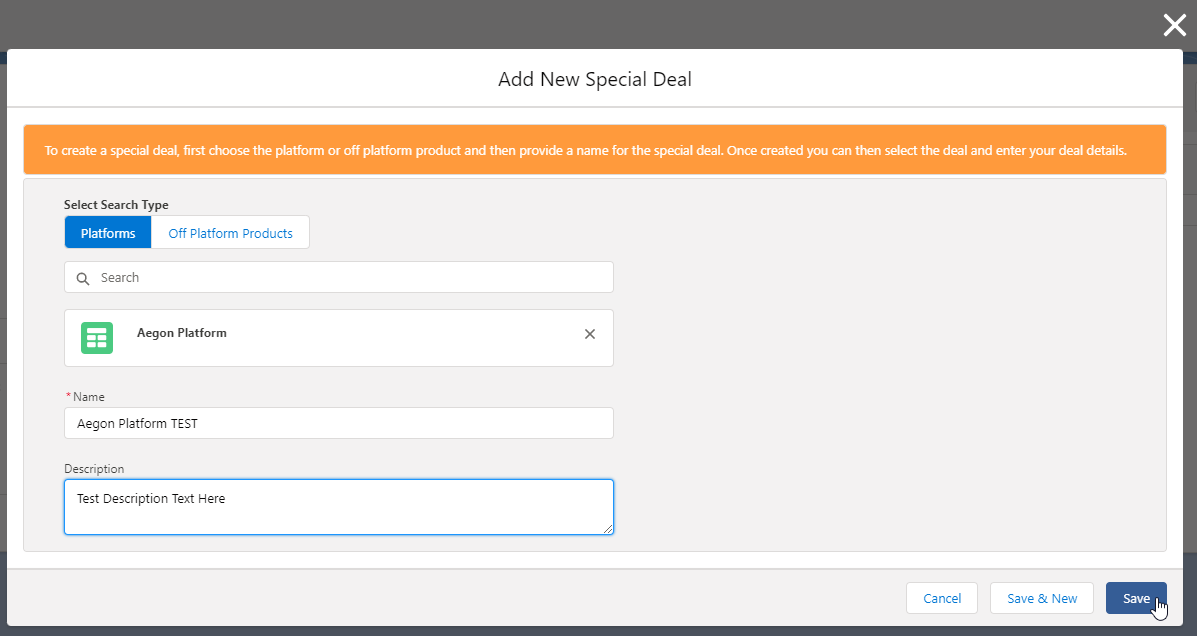Click the Description field label
The width and height of the screenshot is (1197, 636).
[94, 469]
